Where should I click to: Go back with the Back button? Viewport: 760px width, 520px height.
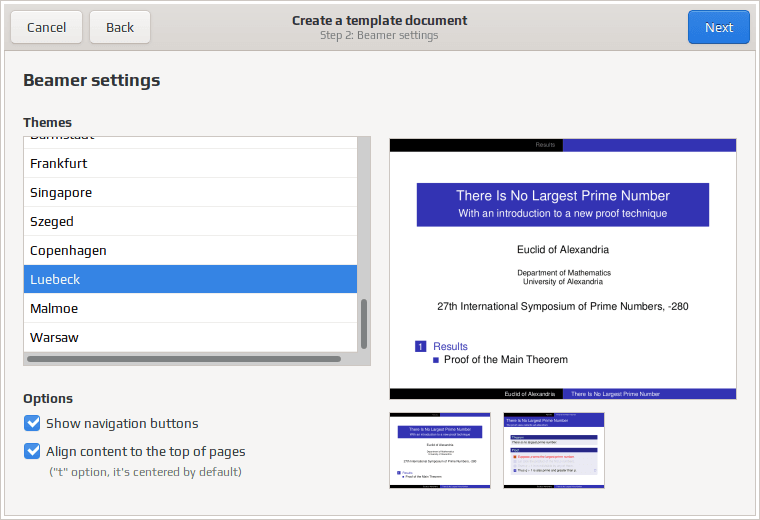[x=120, y=28]
